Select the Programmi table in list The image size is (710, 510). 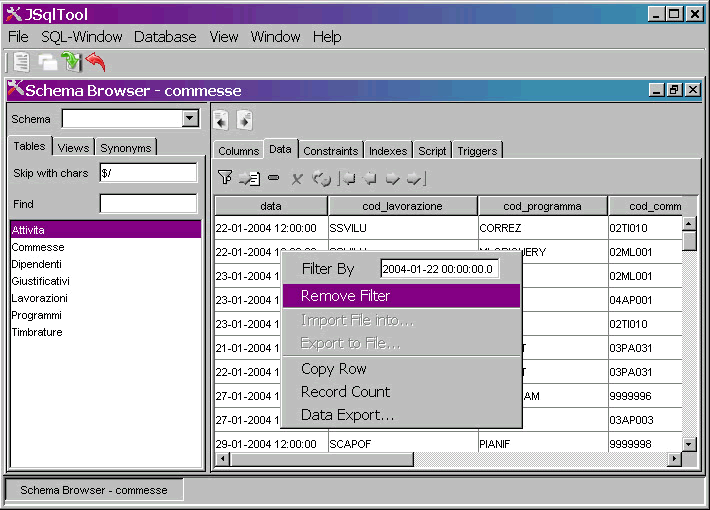tap(106, 315)
